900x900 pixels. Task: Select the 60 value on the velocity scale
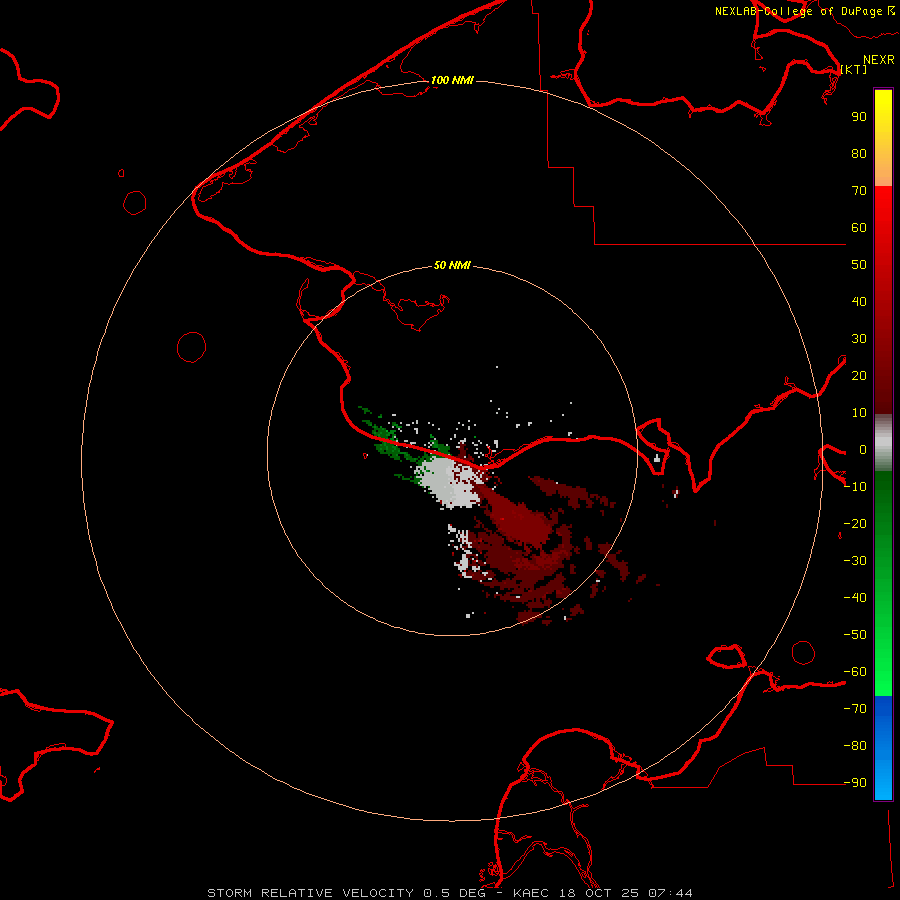(x=859, y=228)
